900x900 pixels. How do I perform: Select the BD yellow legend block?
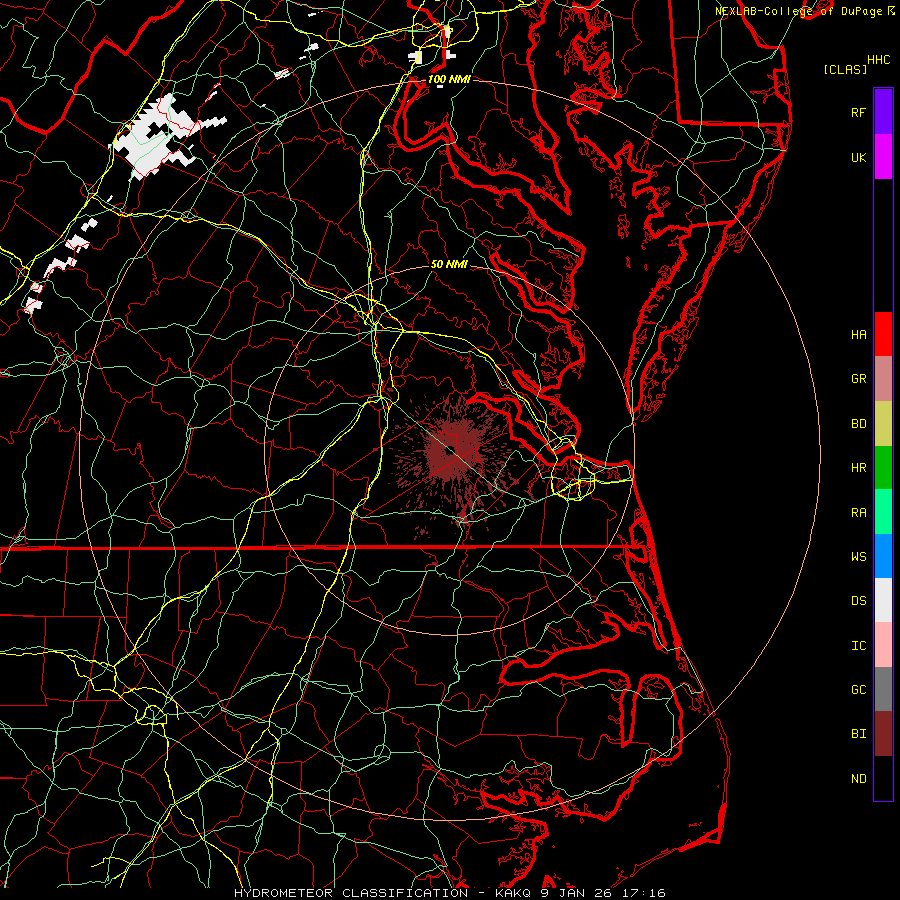(883, 424)
